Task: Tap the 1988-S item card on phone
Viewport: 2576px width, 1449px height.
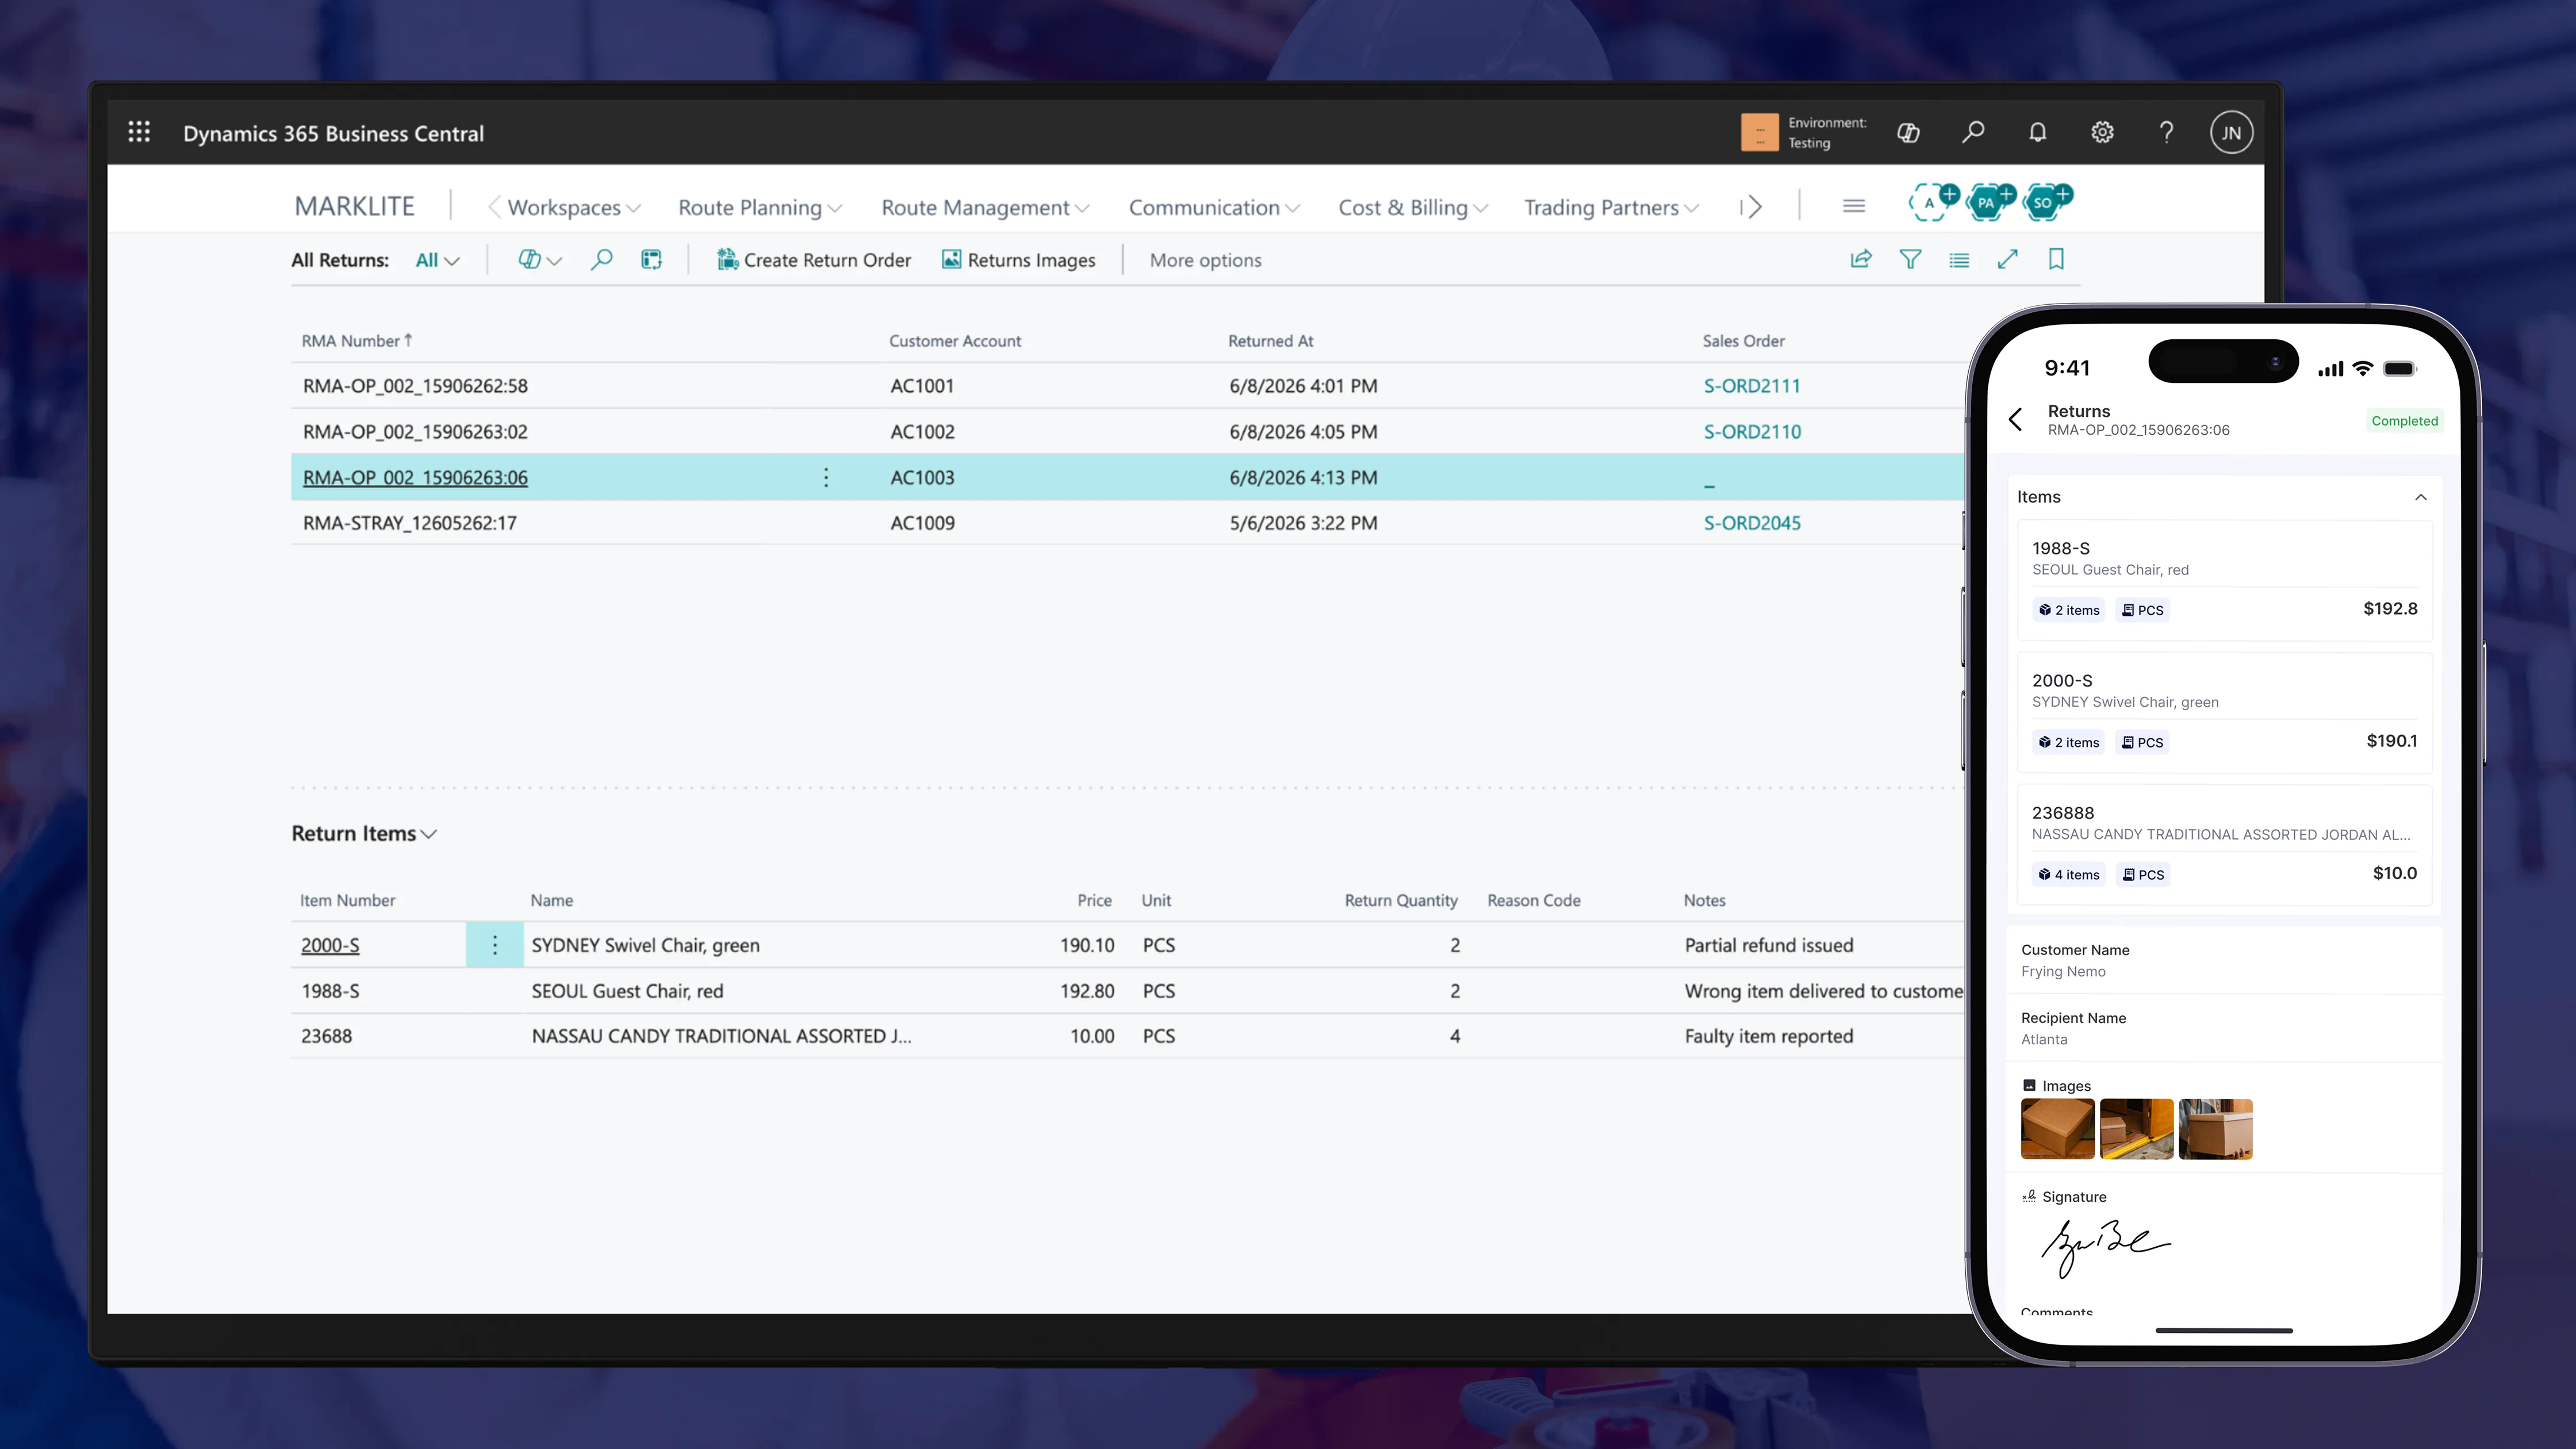Action: [x=2224, y=580]
